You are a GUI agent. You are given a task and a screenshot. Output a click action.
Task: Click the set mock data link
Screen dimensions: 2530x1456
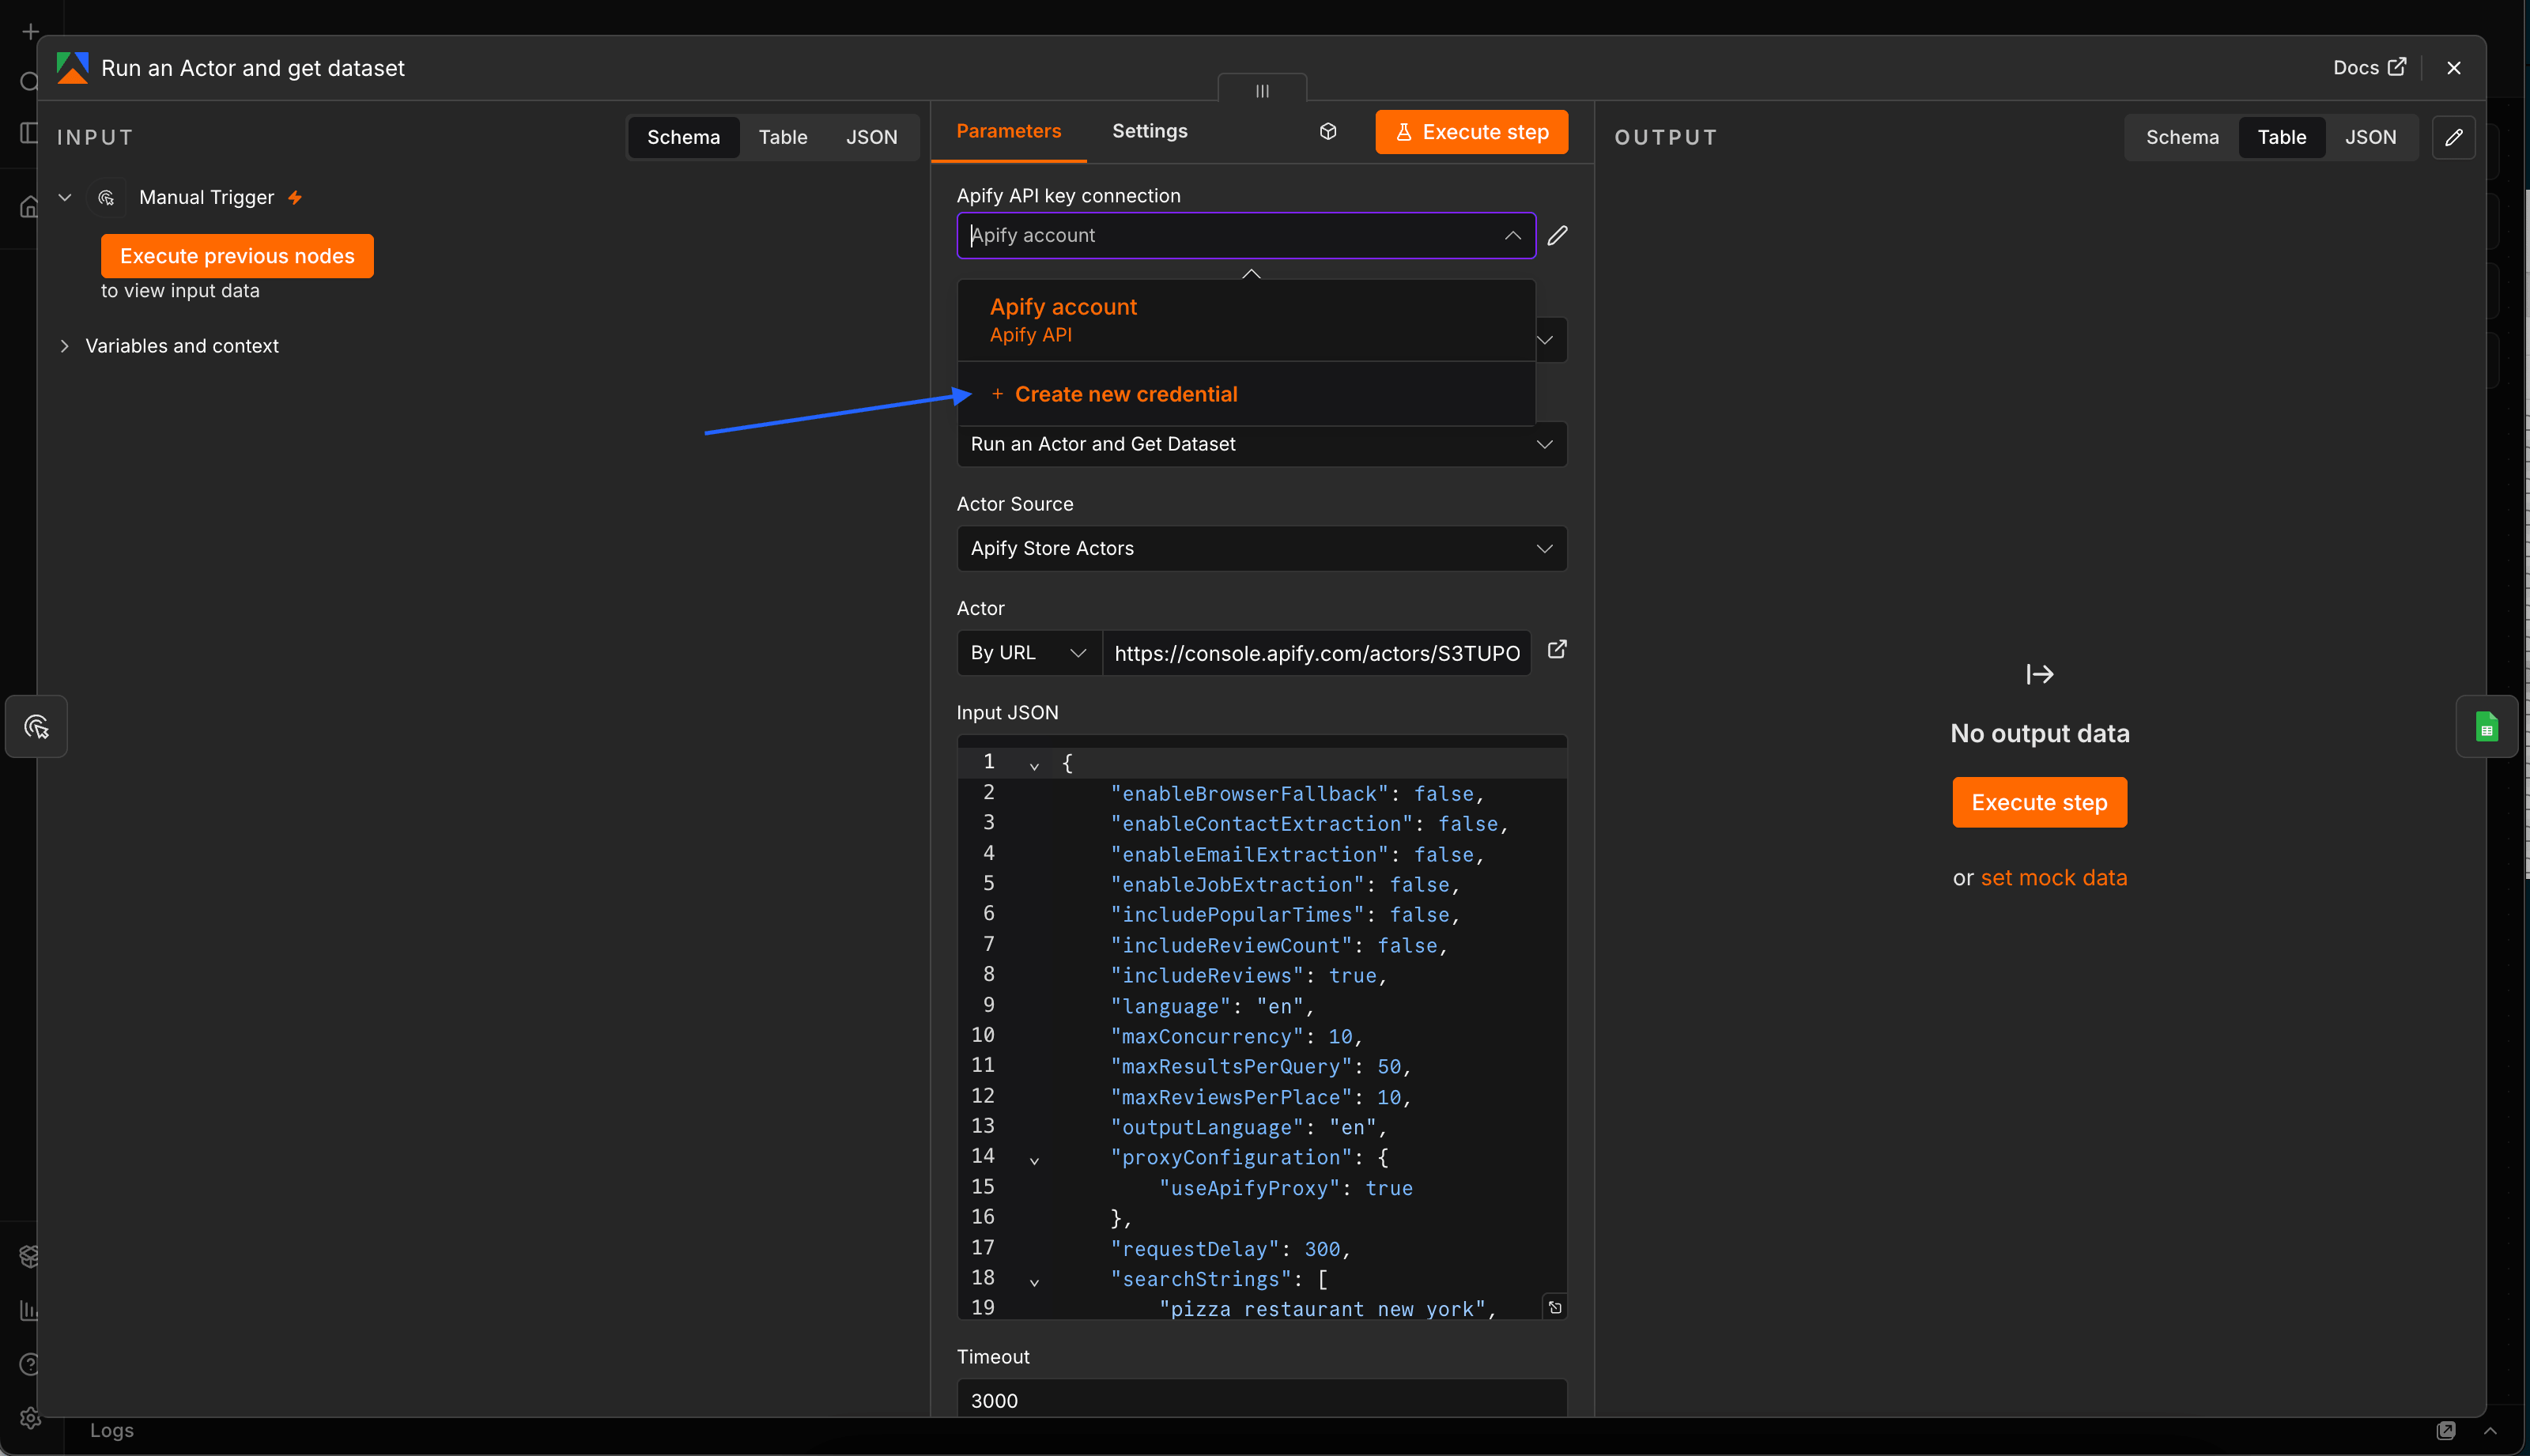click(2054, 877)
